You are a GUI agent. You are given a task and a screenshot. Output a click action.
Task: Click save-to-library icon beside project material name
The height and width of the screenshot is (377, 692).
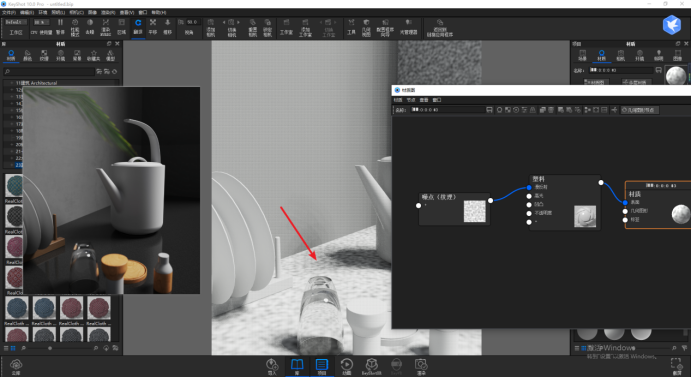tap(658, 70)
